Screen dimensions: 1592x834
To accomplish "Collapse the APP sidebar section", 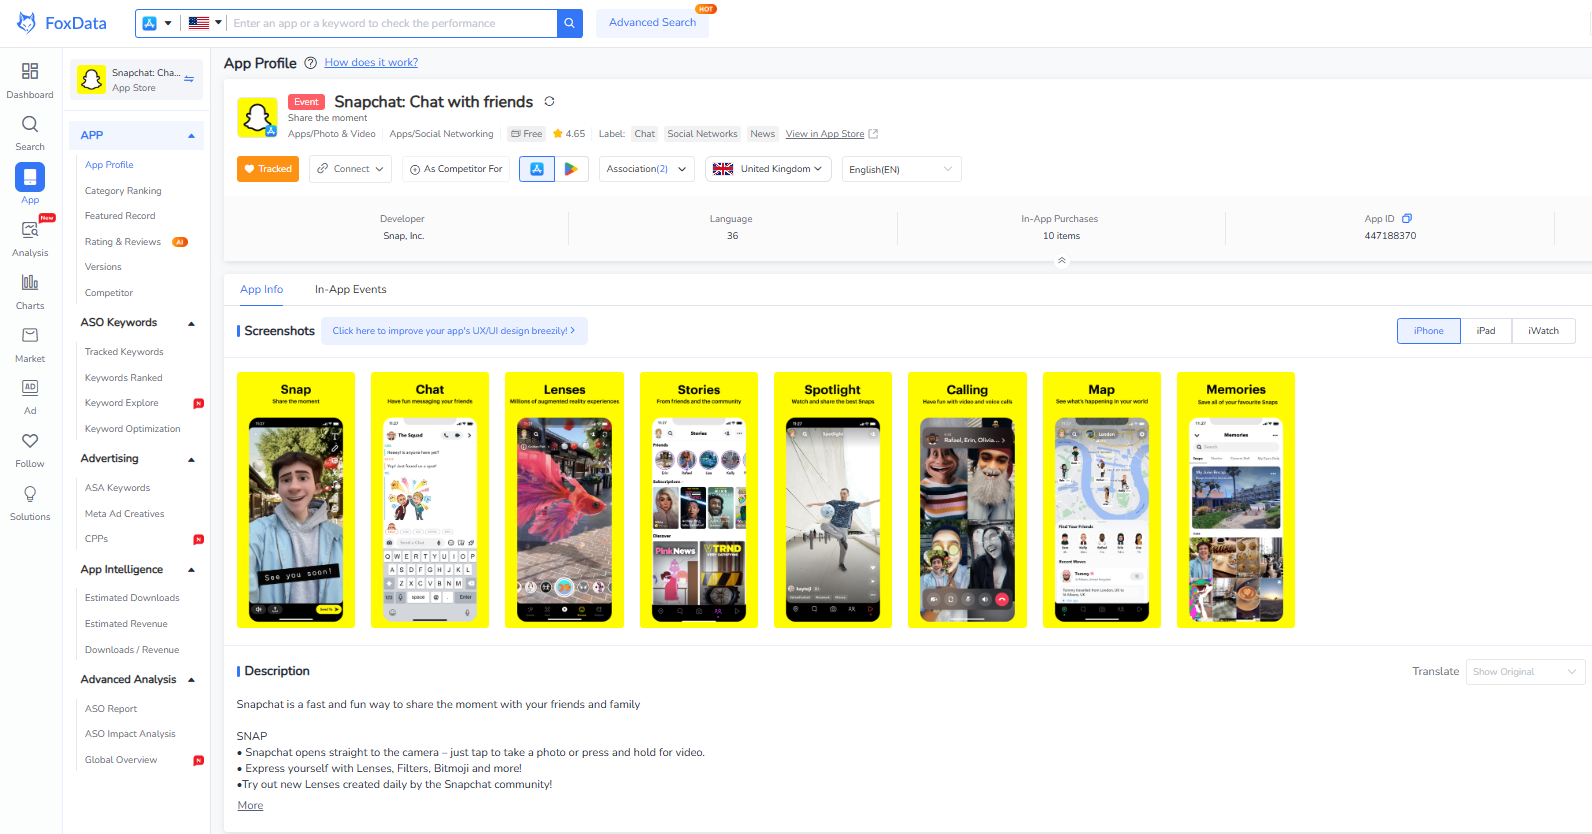I will 192,136.
